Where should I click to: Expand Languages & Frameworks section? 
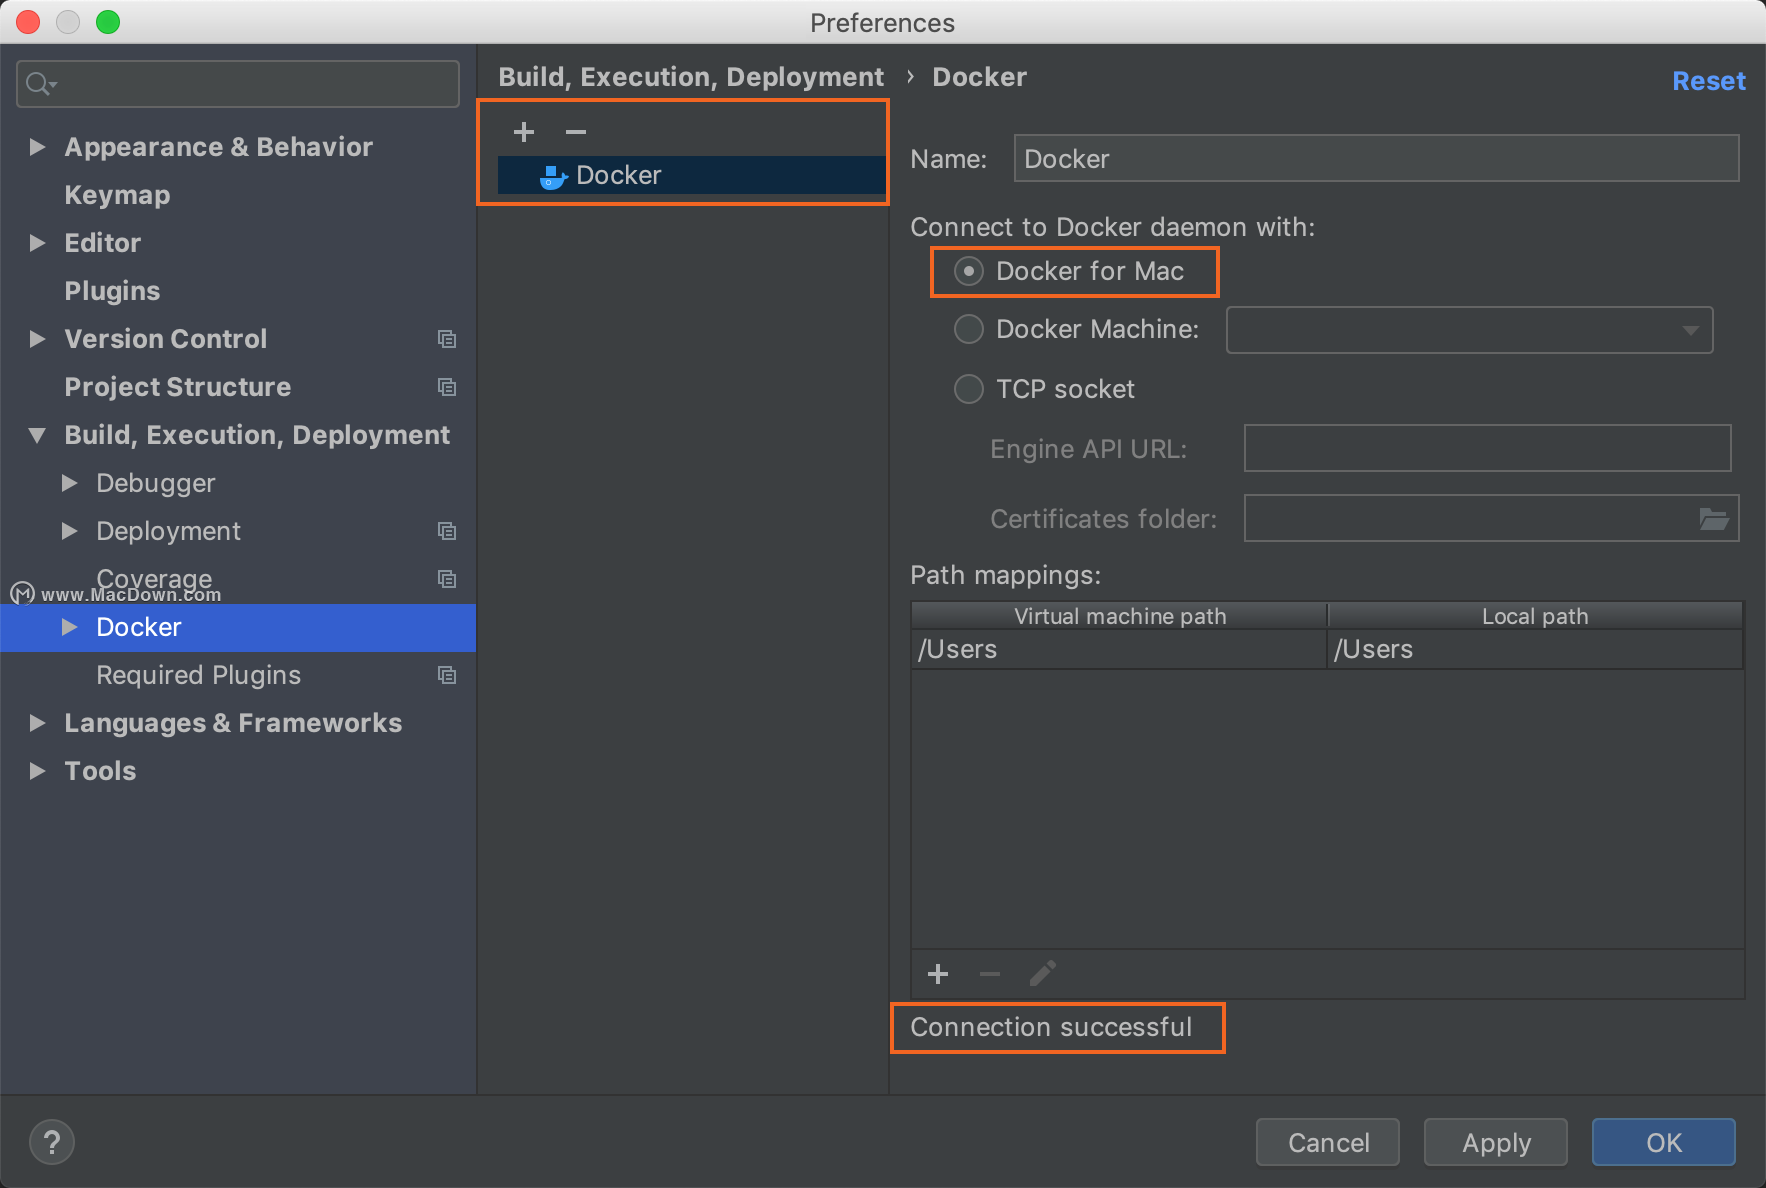(38, 723)
